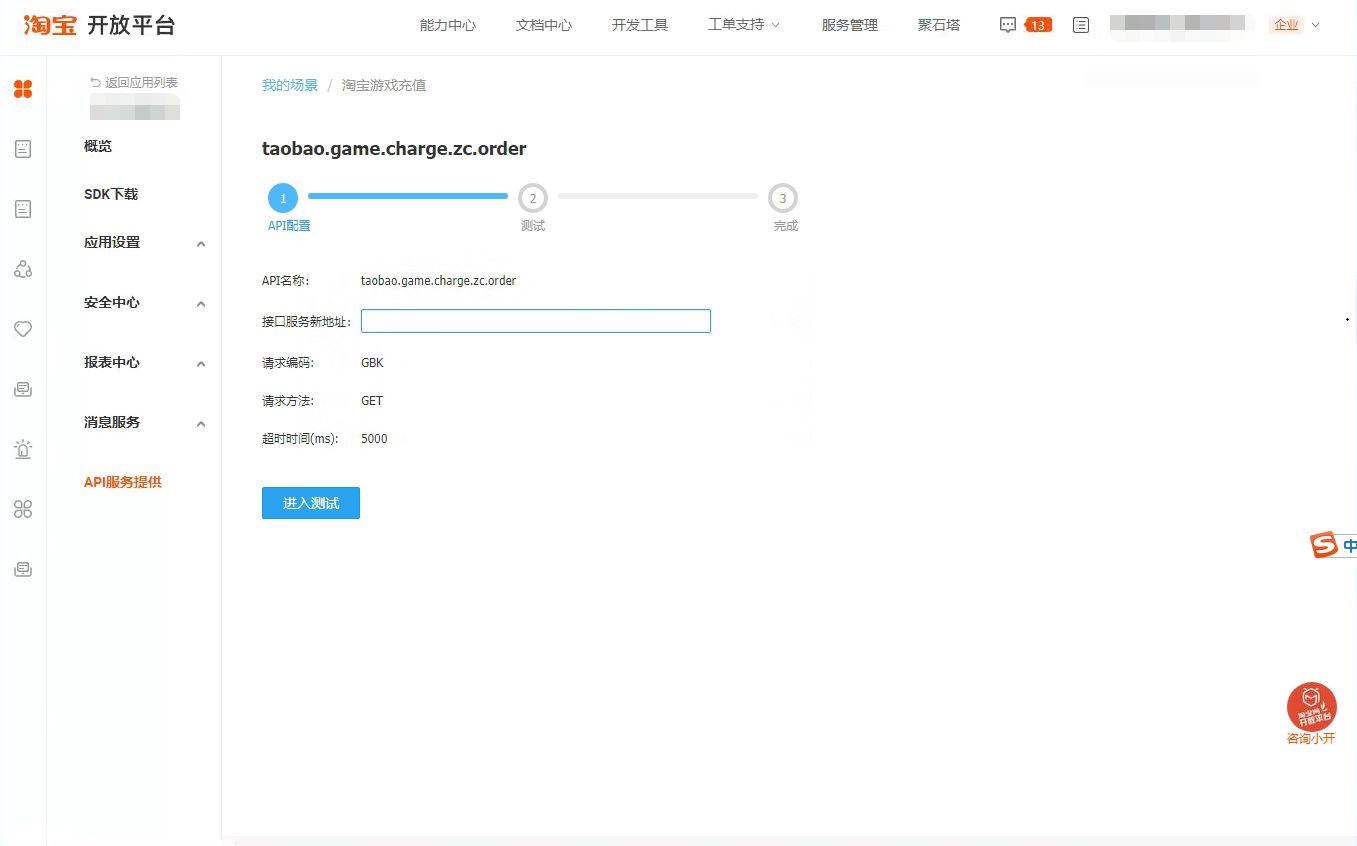The height and width of the screenshot is (846, 1357).
Task: Click the 返回应用列表 link
Action: point(141,82)
